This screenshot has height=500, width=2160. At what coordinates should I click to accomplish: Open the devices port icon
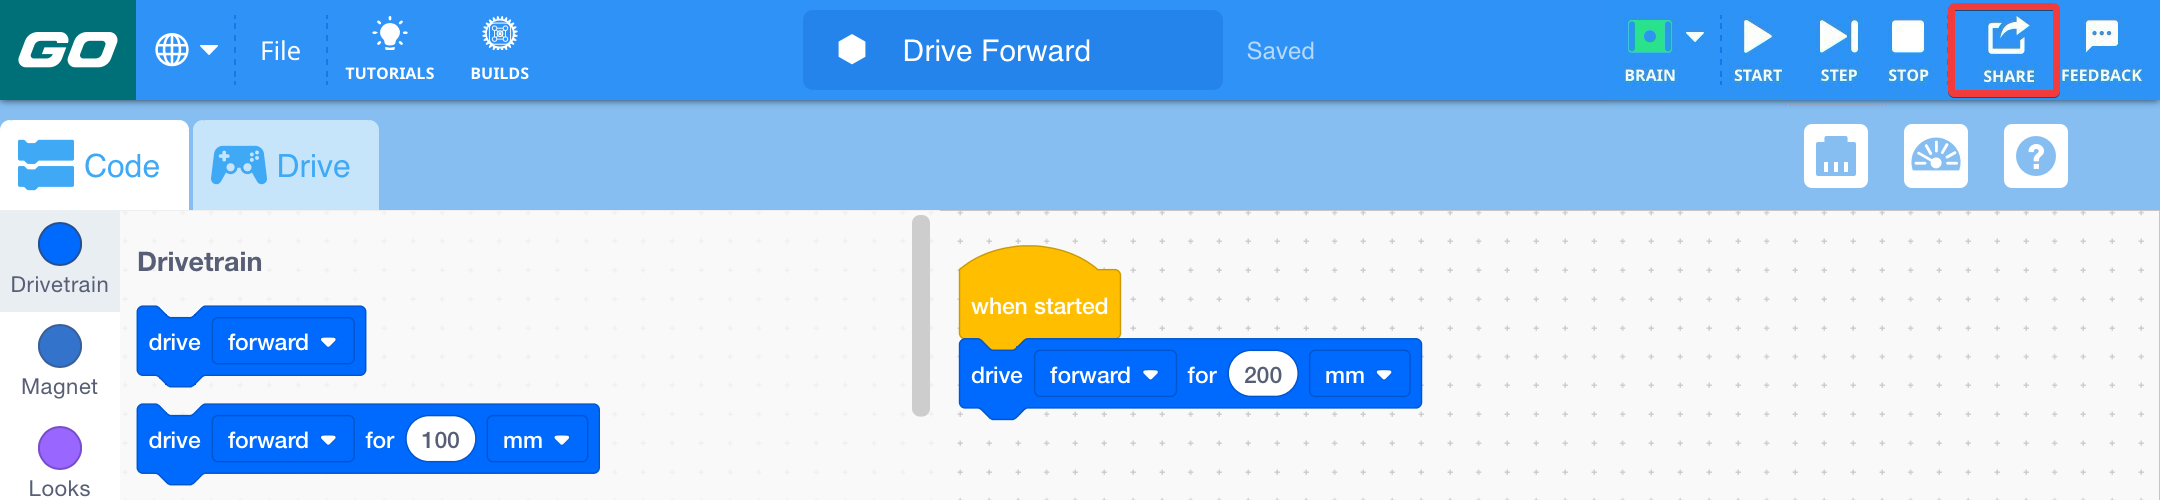(1835, 156)
